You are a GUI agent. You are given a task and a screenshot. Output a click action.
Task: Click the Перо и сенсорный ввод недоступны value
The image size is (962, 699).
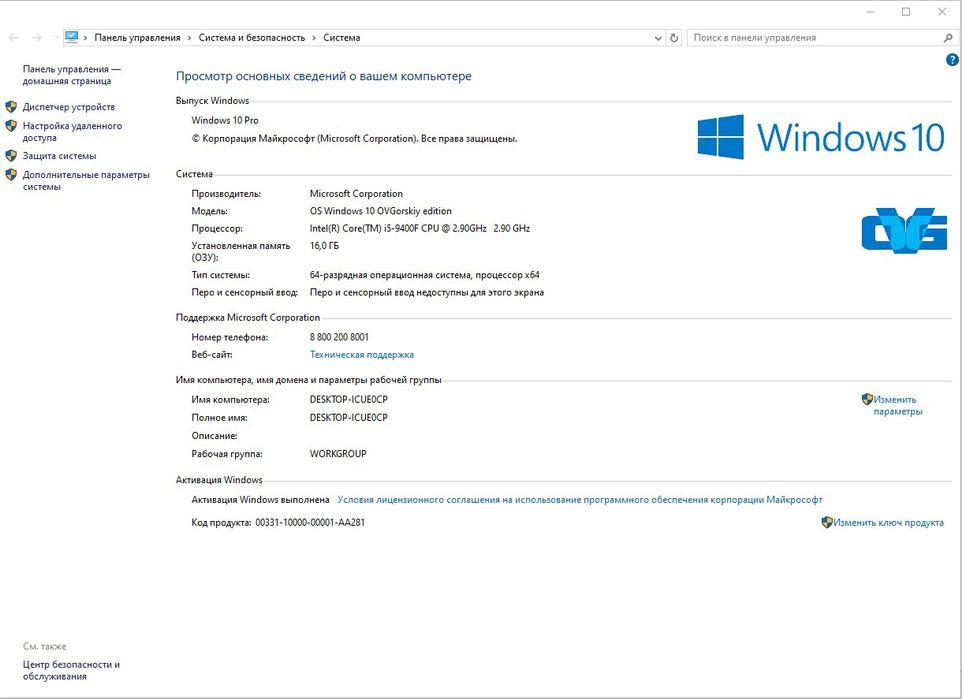(426, 293)
